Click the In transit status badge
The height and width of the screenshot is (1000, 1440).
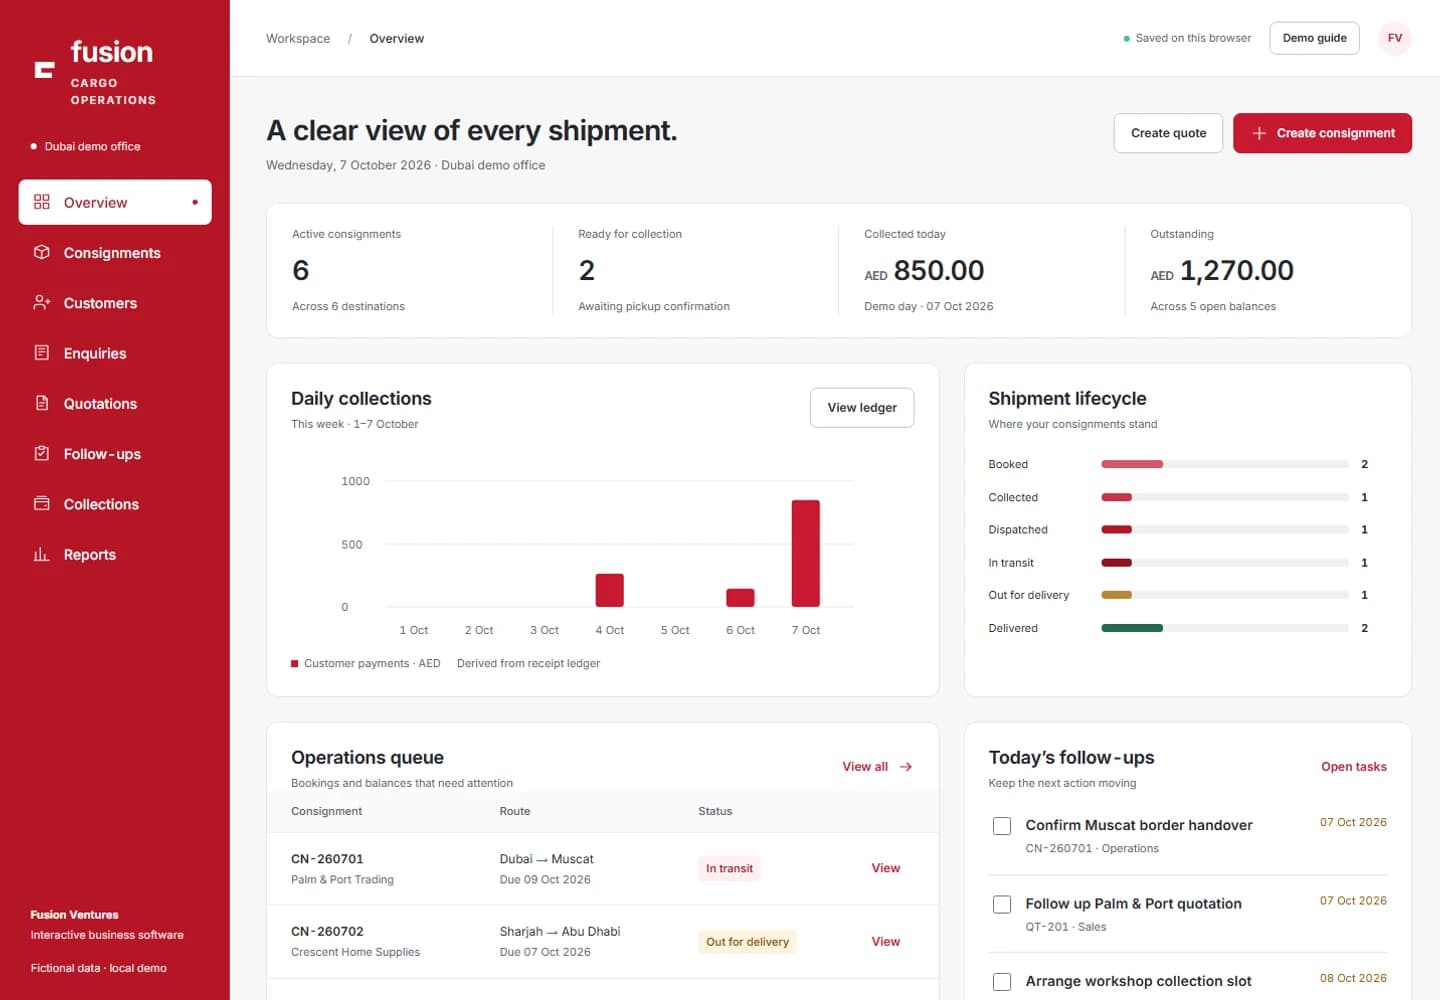click(x=729, y=868)
